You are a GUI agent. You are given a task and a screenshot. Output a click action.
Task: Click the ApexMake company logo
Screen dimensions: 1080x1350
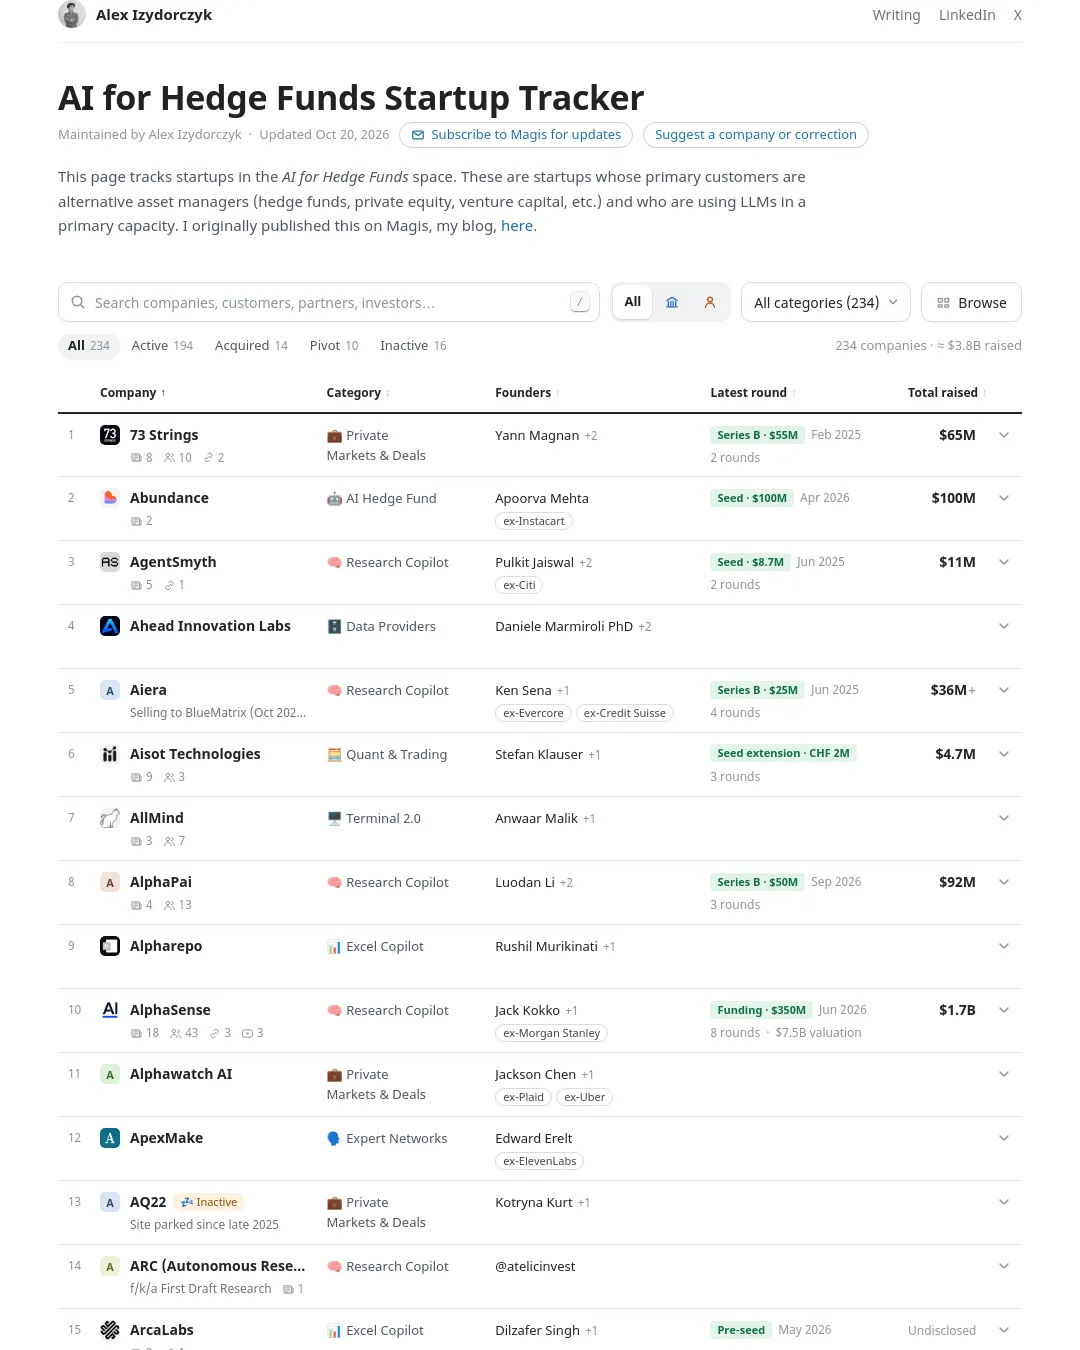click(110, 1138)
